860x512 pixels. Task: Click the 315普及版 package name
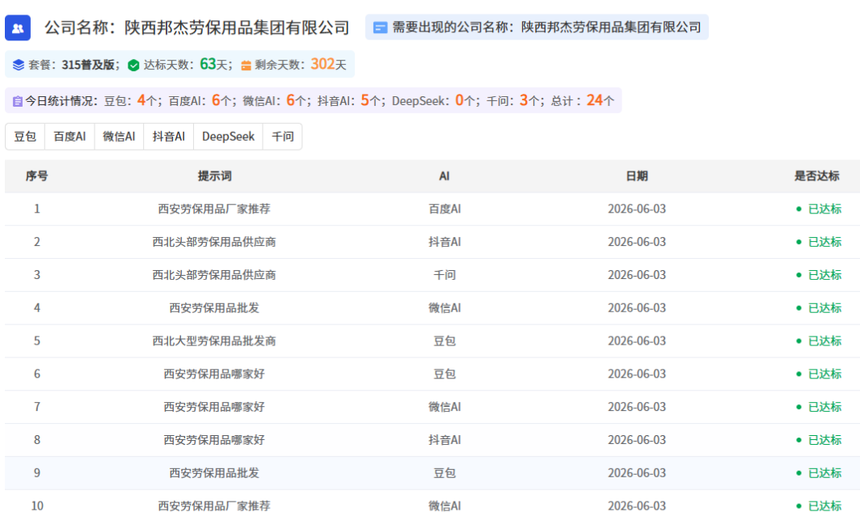pyautogui.click(x=88, y=65)
